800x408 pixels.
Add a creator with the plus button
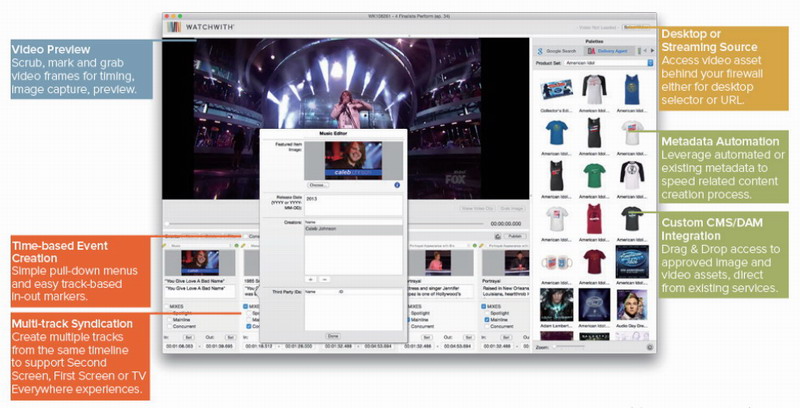click(x=312, y=279)
